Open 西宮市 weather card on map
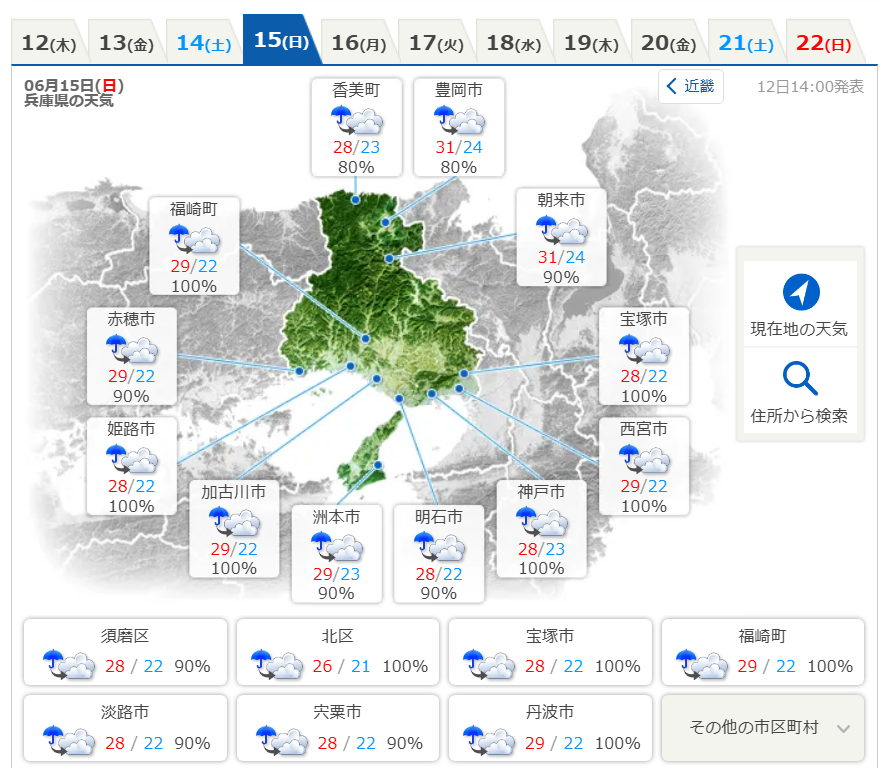The width and height of the screenshot is (885, 768). 644,466
